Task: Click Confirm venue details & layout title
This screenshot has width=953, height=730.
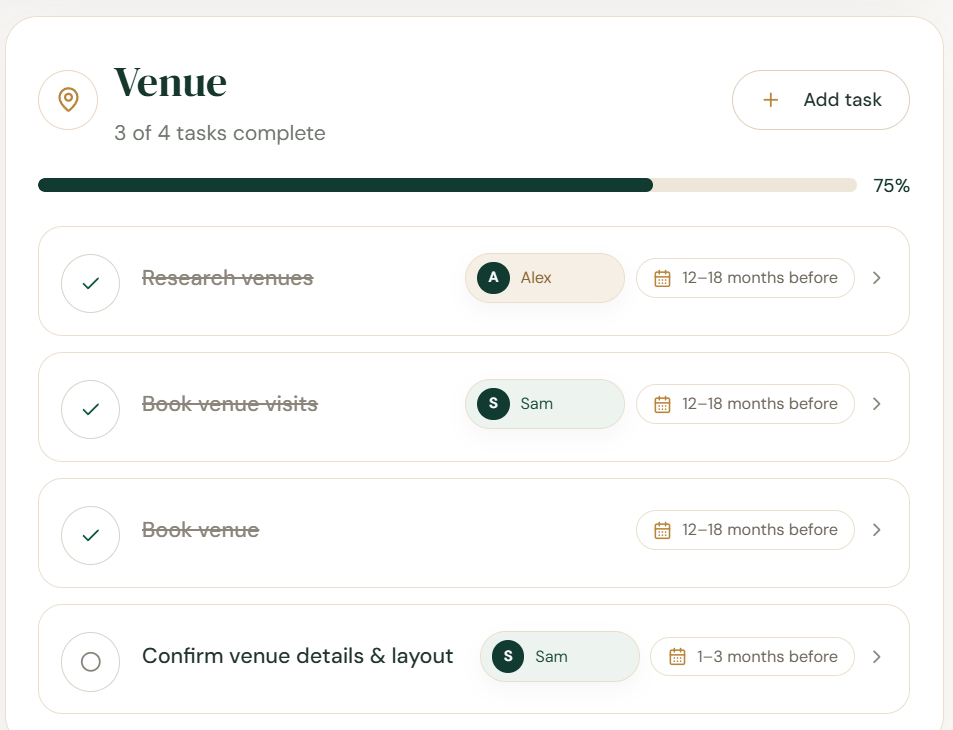Action: click(x=298, y=656)
